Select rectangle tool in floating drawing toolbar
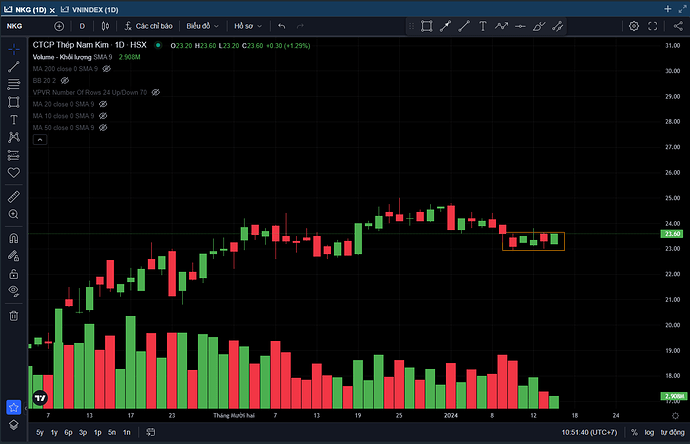Image resolution: width=690 pixels, height=444 pixels. (426, 26)
